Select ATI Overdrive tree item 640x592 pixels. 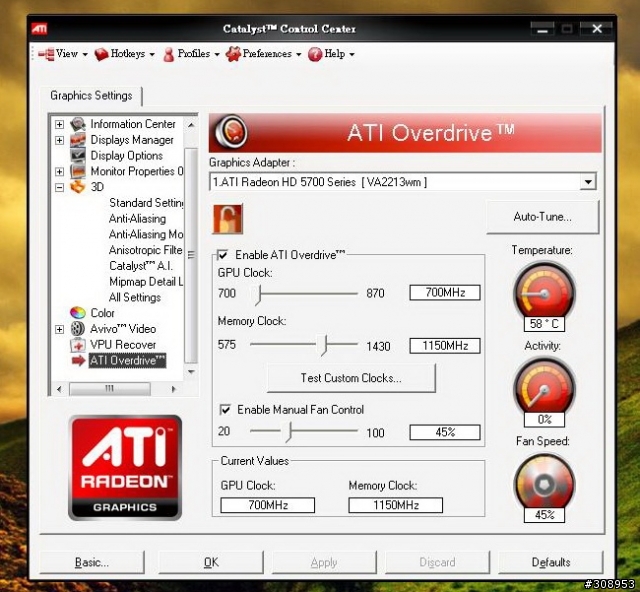[x=127, y=361]
